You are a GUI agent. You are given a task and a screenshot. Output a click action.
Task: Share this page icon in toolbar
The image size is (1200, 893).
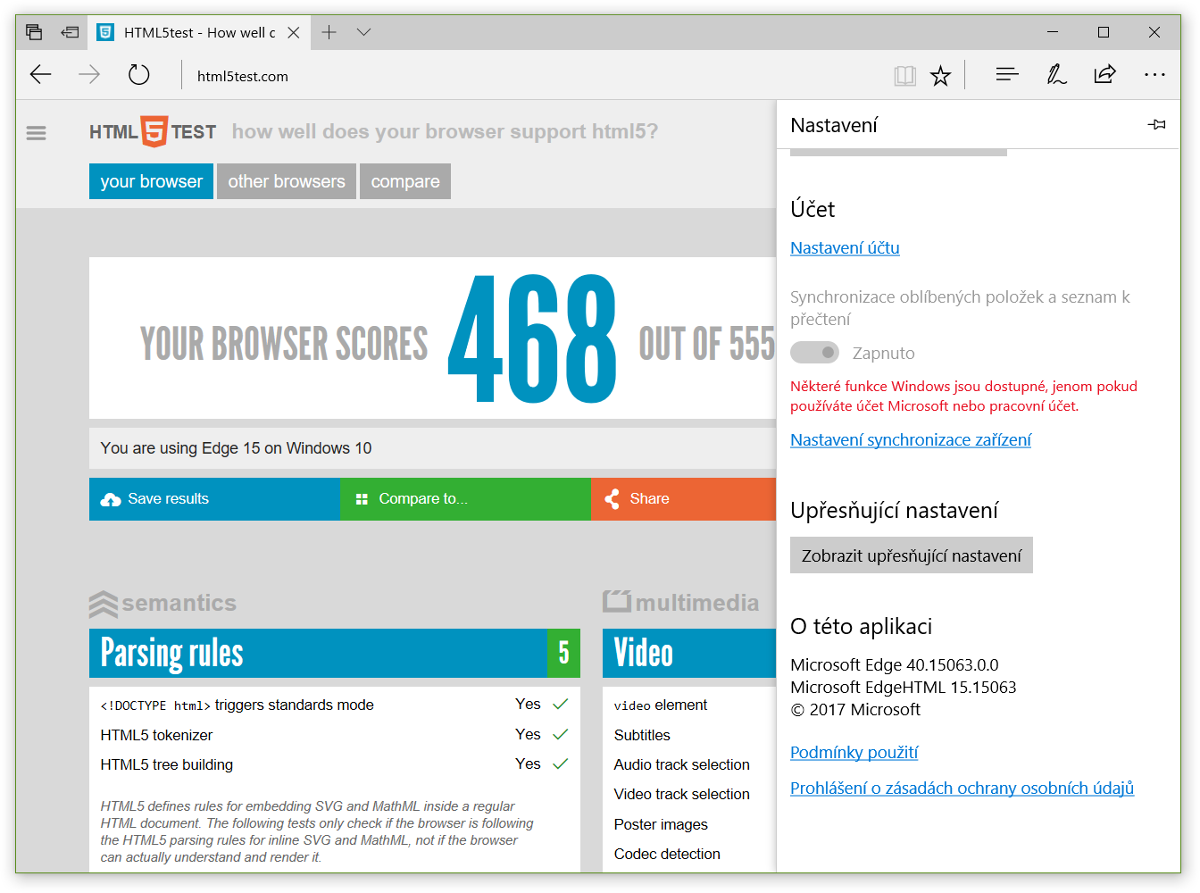(1105, 75)
